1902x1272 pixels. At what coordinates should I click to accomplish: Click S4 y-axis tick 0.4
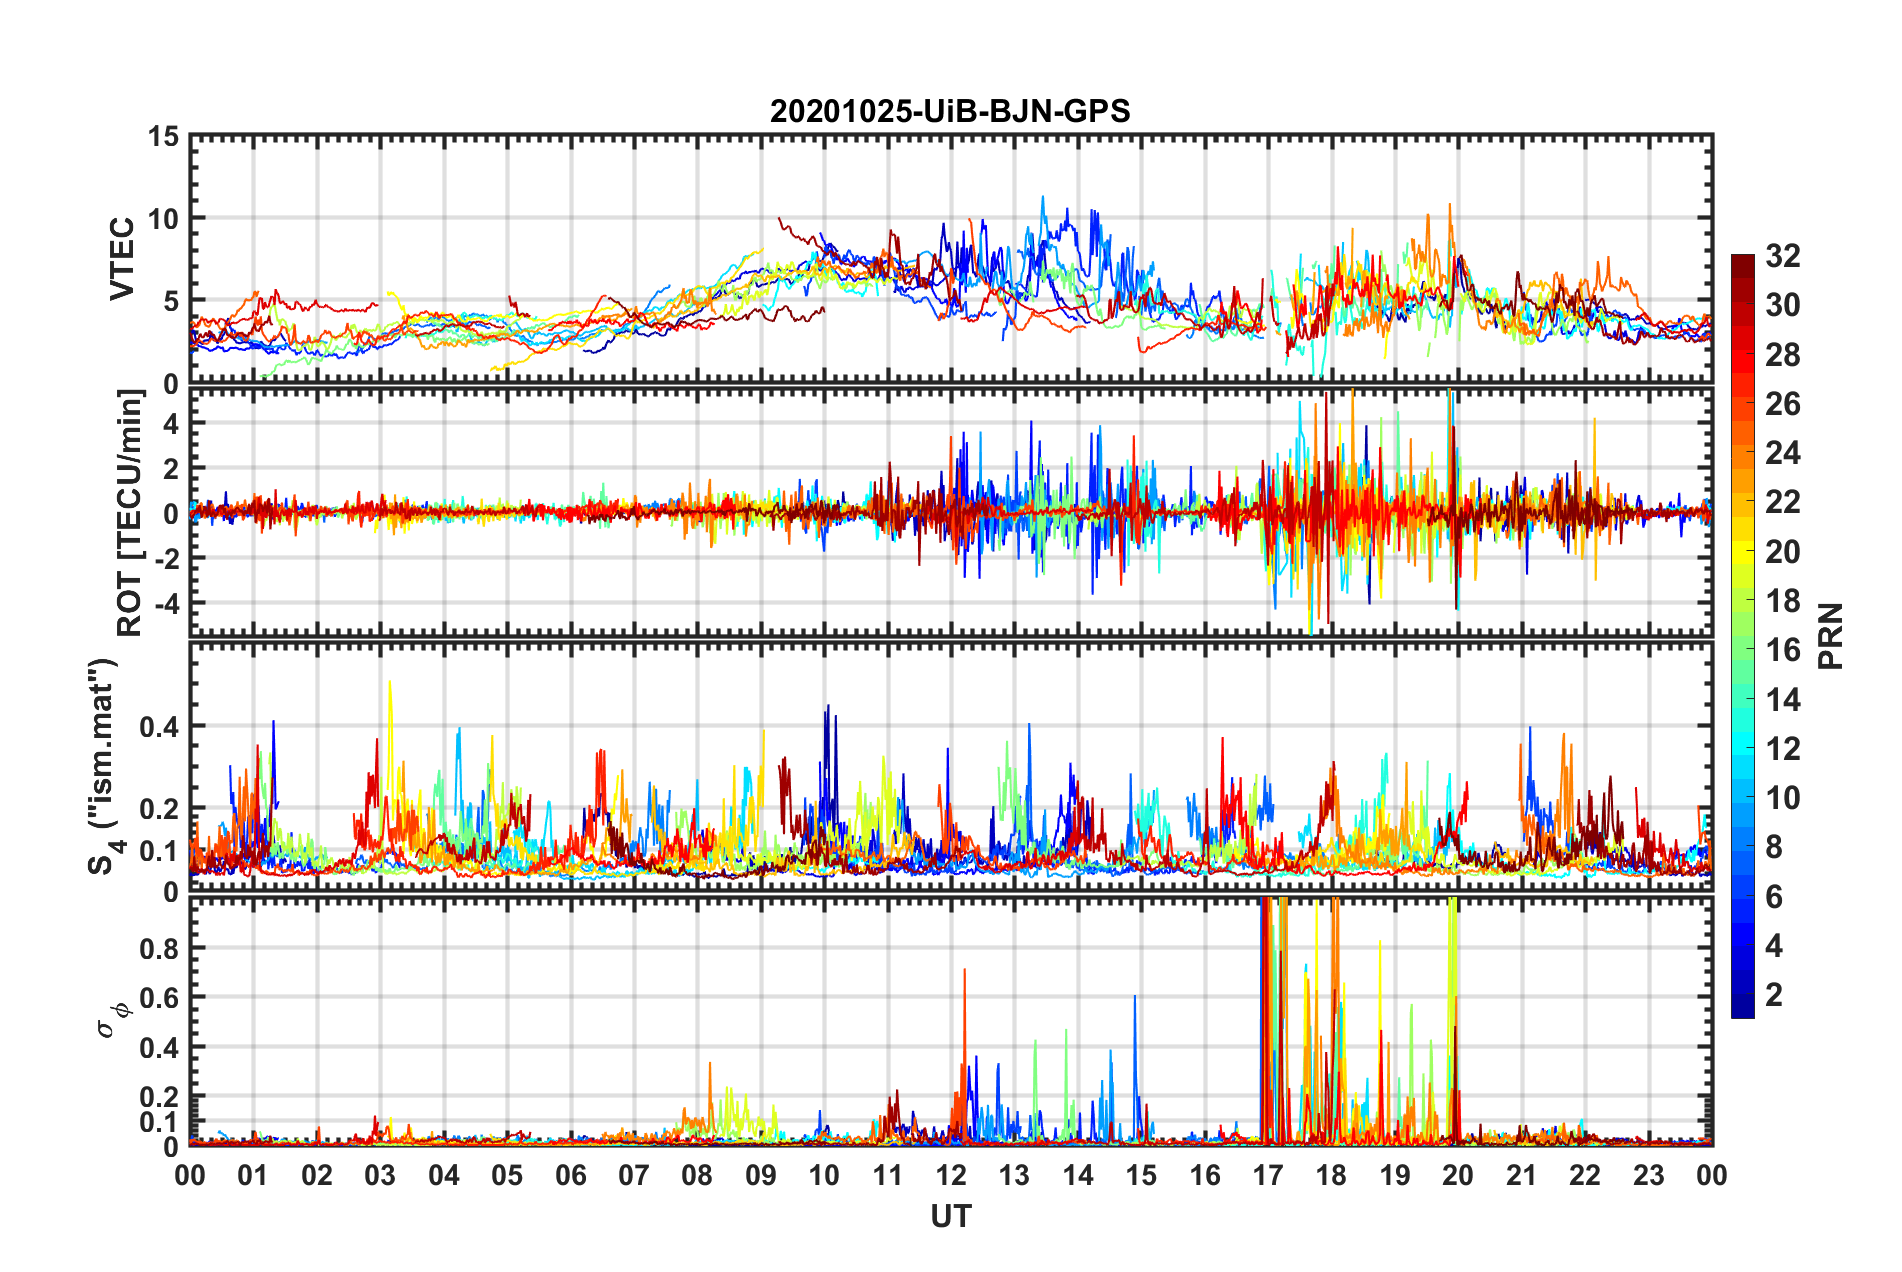pos(159,727)
